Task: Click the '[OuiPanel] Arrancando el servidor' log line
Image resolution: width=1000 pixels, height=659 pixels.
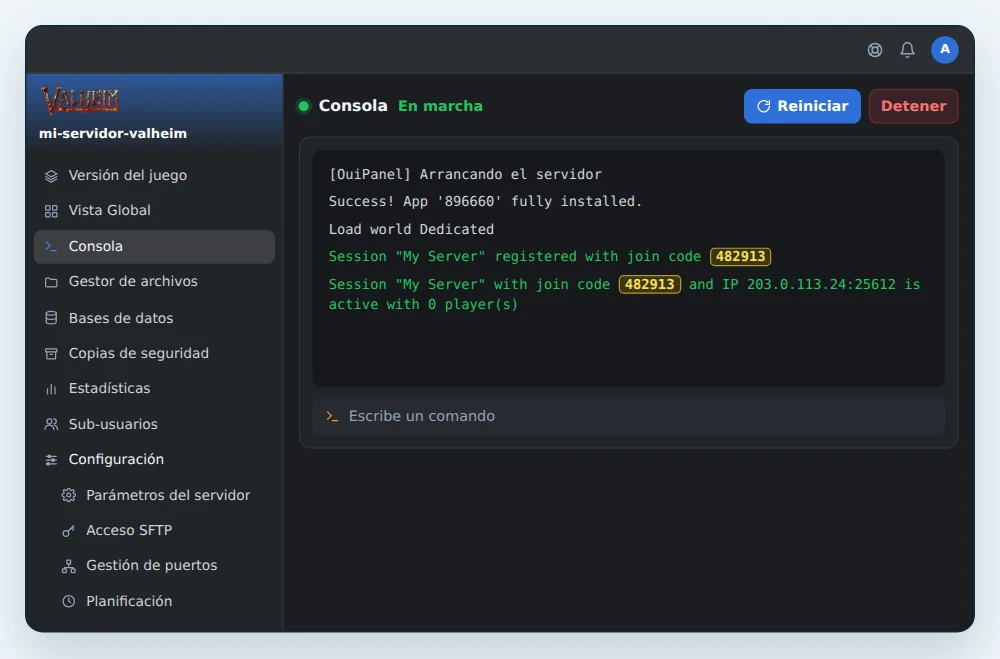Action: 465,174
